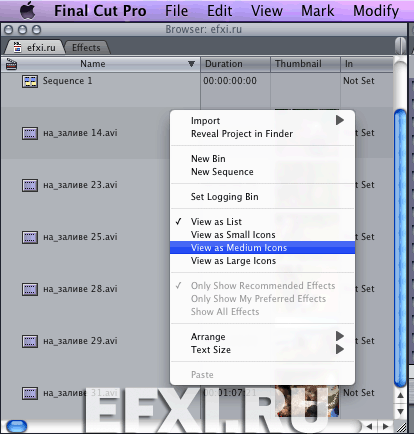Choose Set Logging Bin
The image size is (414, 434).
point(262,197)
